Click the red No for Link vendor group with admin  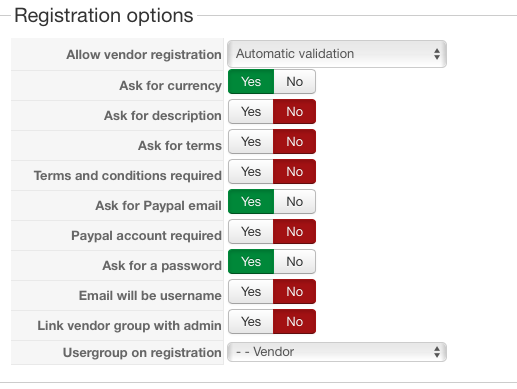pos(294,322)
